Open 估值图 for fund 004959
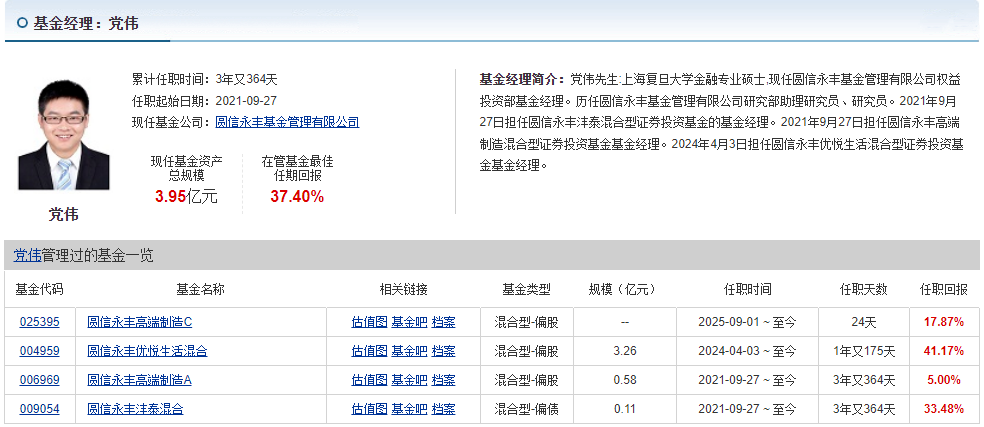Viewport: 984px width, 427px height. coord(369,351)
